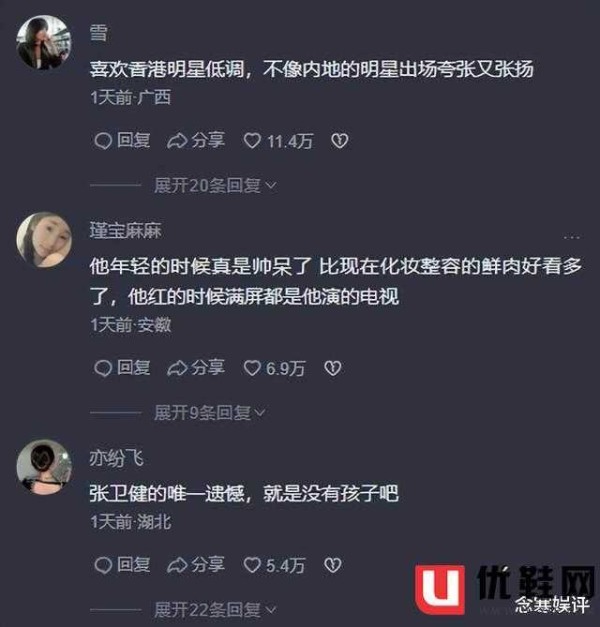Open username link 亦纷飞
The height and width of the screenshot is (627, 600).
pos(116,458)
